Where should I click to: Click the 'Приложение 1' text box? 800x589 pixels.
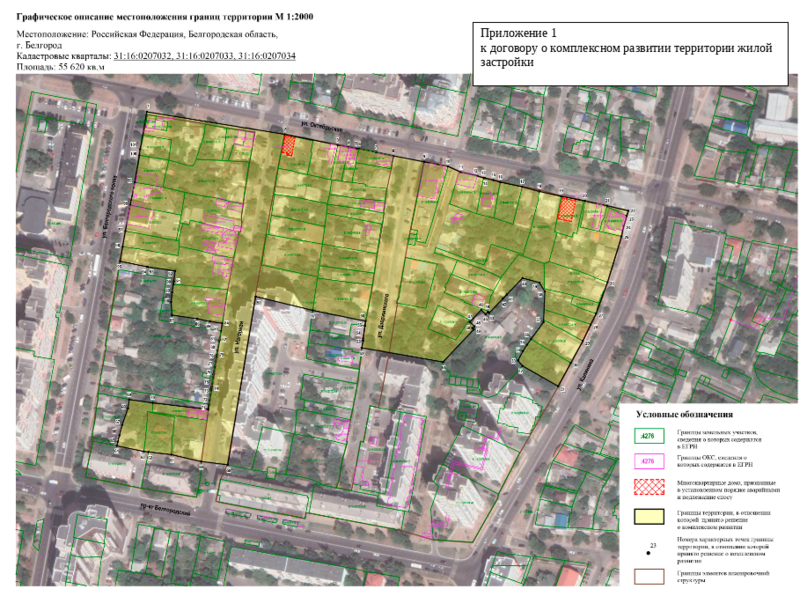tap(630, 53)
